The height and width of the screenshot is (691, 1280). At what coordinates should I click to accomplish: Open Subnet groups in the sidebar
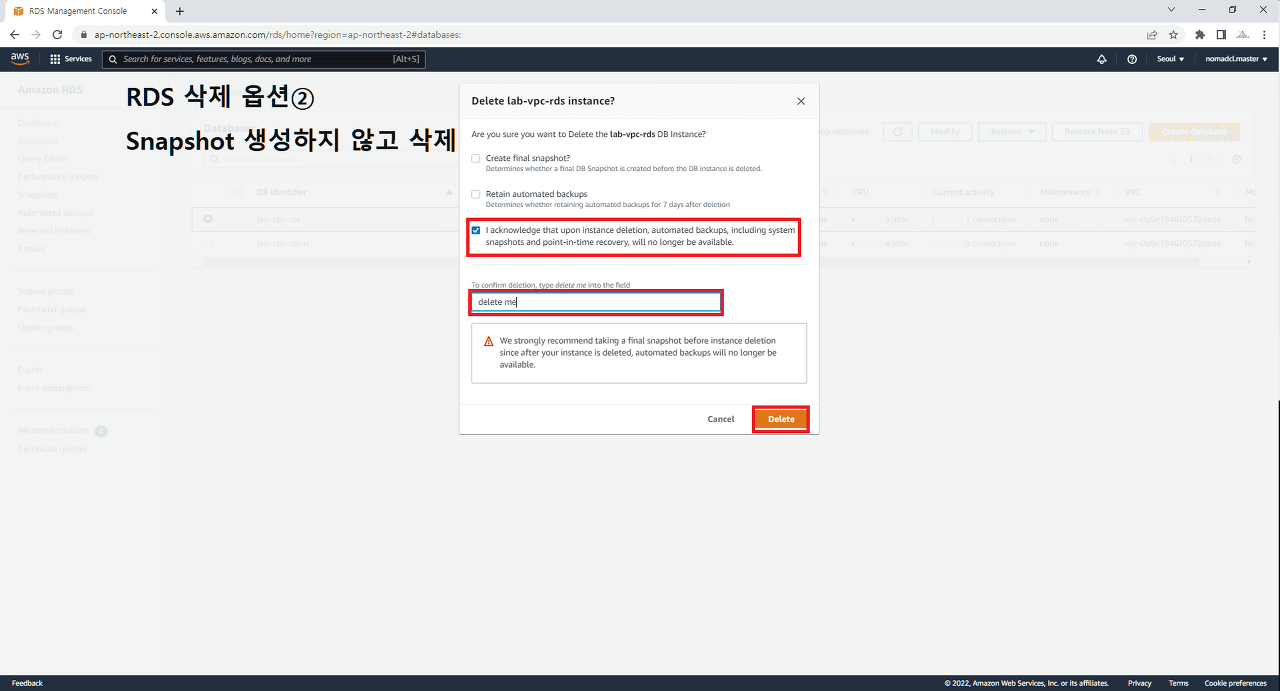point(46,291)
